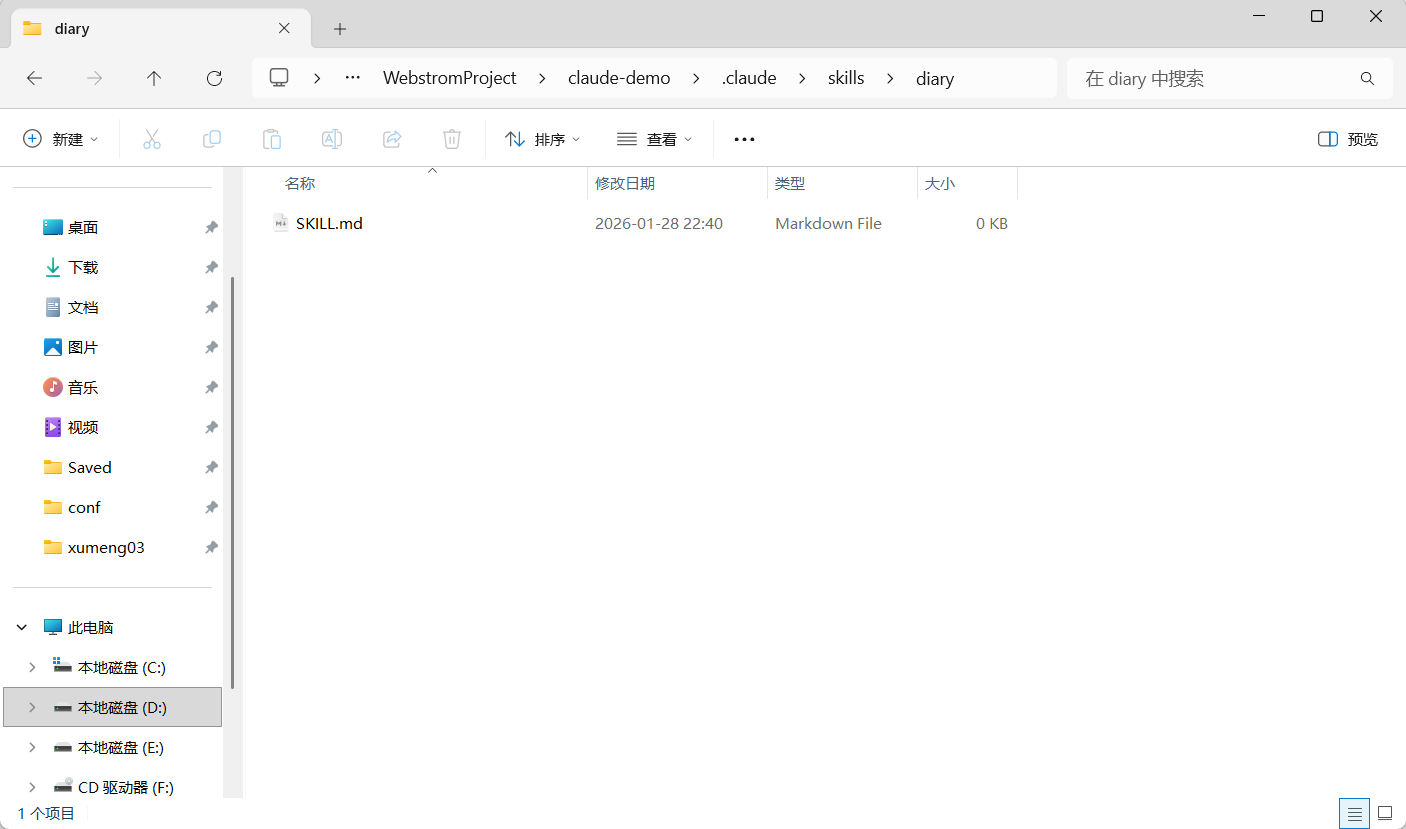The height and width of the screenshot is (829, 1406).
Task: Click the Copy icon in toolbar
Action: pyautogui.click(x=212, y=139)
